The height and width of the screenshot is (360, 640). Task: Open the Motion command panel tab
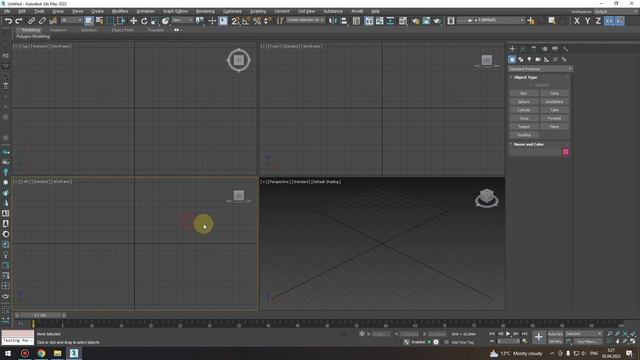[544, 49]
